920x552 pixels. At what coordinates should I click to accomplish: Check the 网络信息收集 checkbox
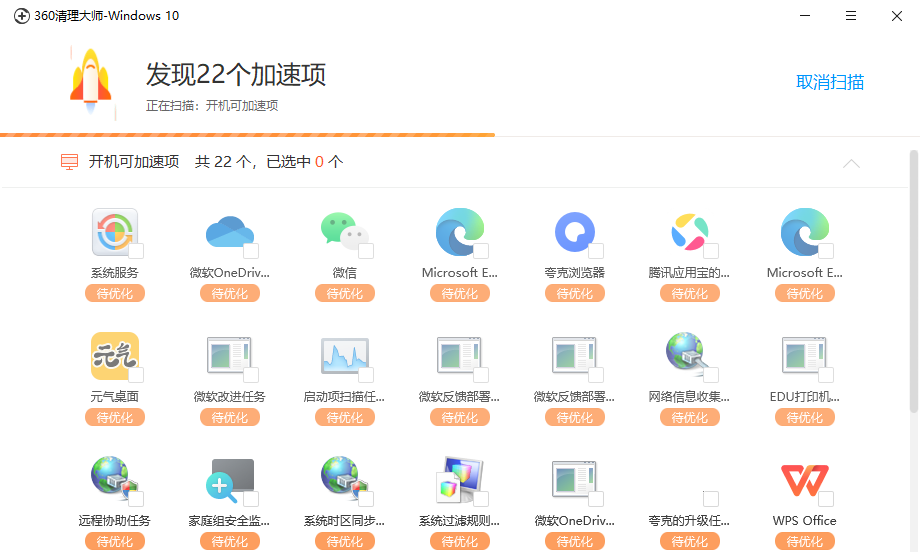click(x=711, y=375)
